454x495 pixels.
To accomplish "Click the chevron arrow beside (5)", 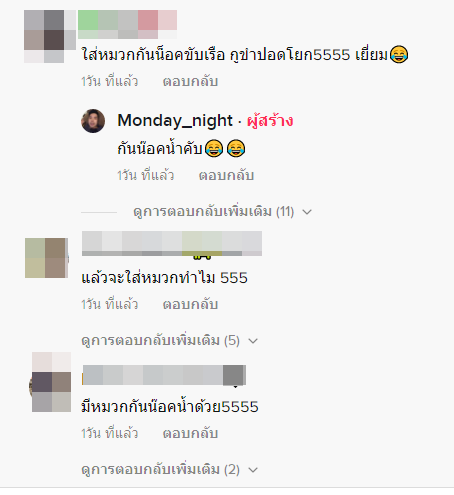I will click(x=253, y=341).
